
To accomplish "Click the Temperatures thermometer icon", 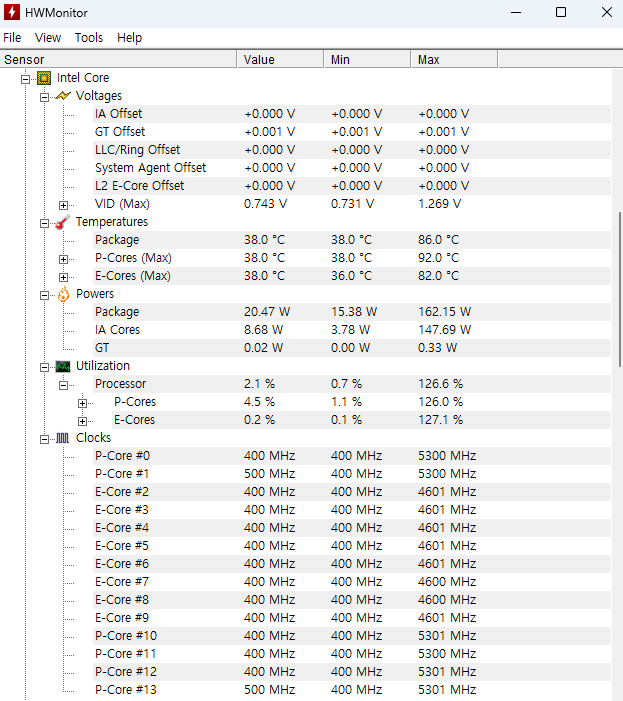I will [x=63, y=222].
